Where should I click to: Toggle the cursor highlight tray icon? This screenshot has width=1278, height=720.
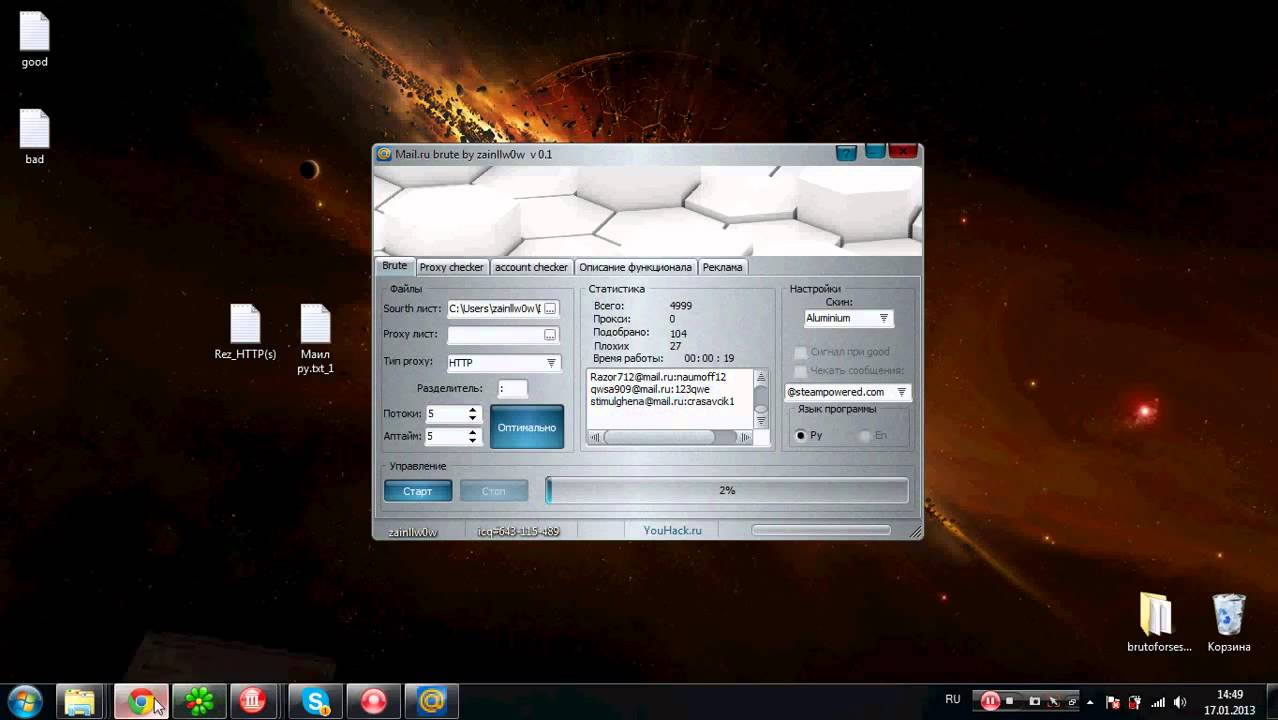pos(1054,701)
